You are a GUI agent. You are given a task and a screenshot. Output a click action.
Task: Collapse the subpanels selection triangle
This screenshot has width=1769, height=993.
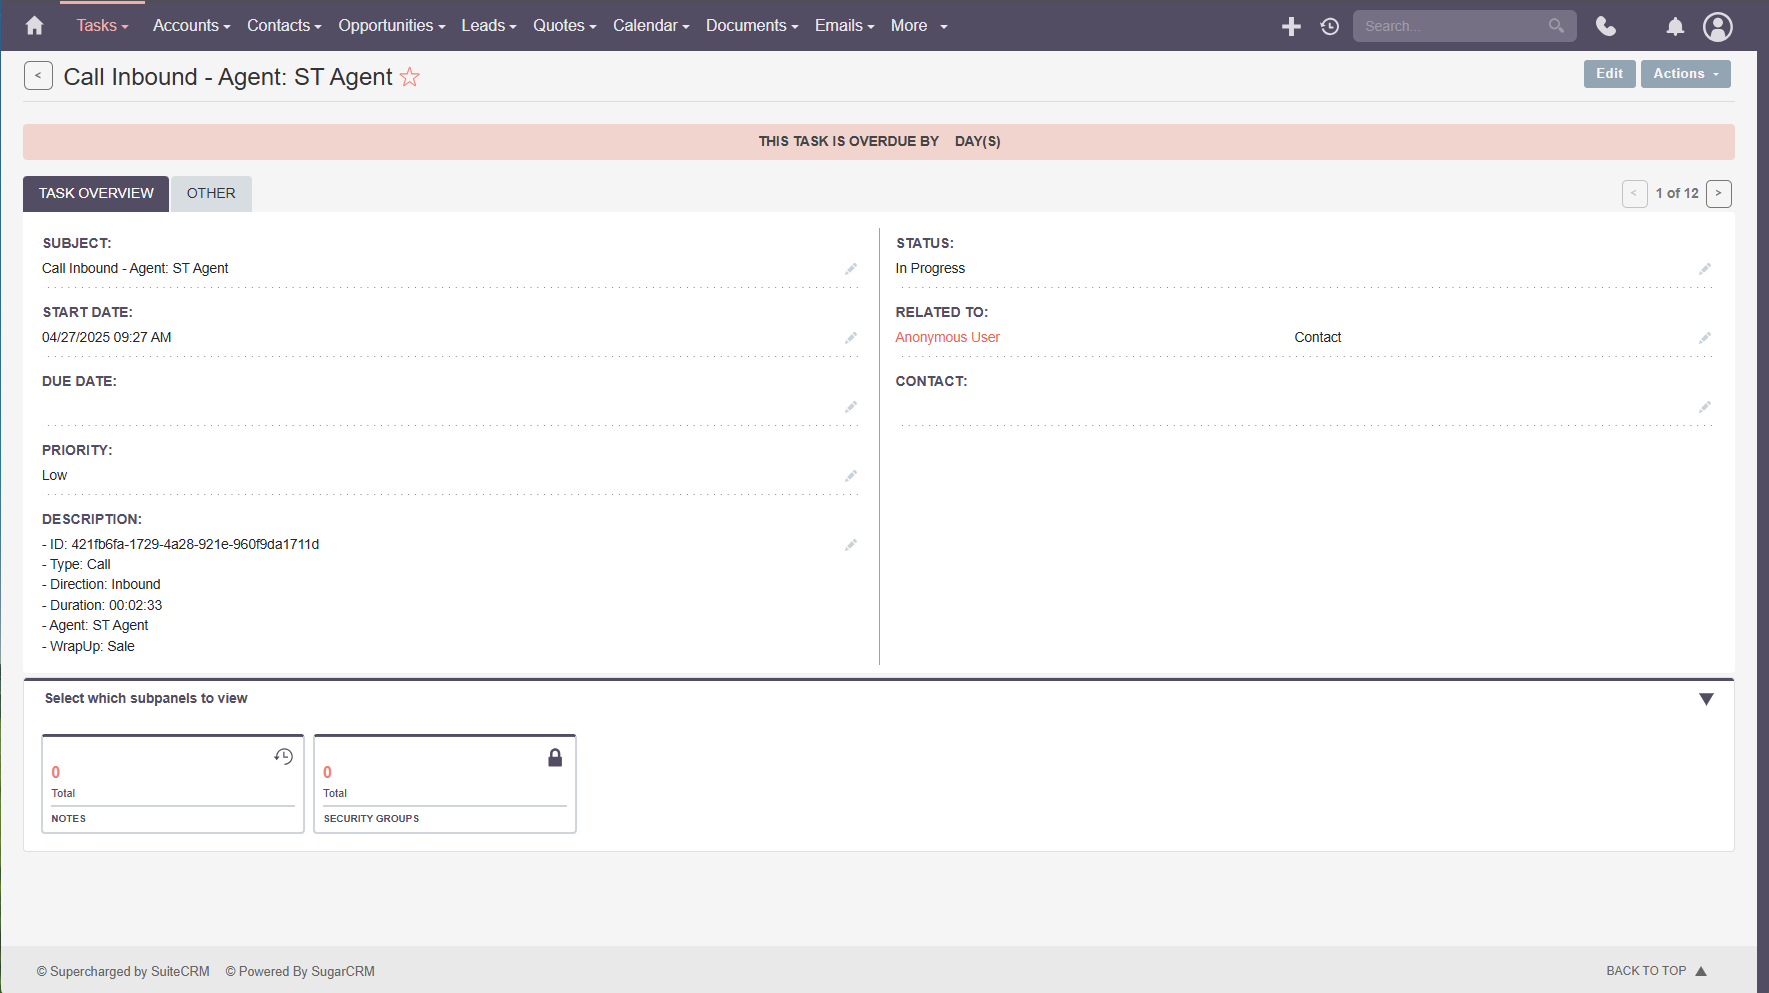tap(1706, 699)
